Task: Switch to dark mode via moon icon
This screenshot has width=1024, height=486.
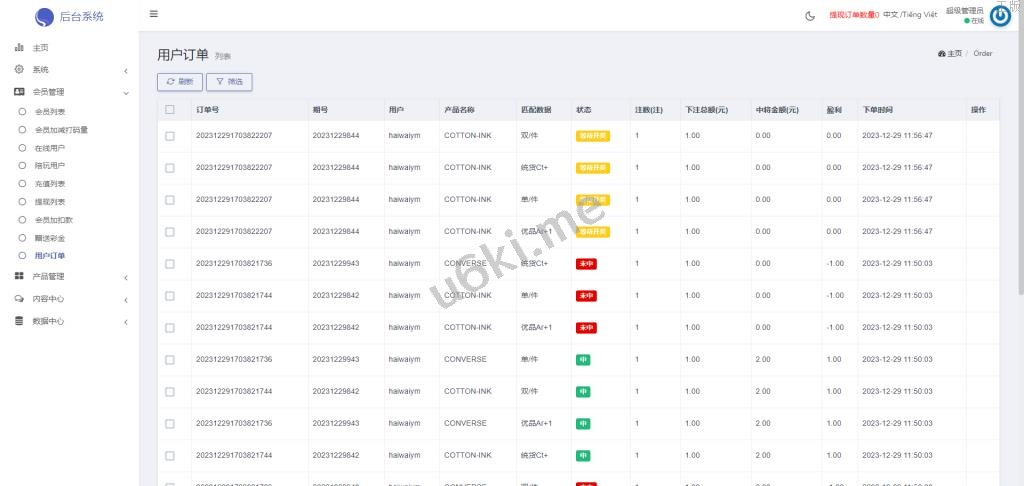Action: (x=810, y=15)
